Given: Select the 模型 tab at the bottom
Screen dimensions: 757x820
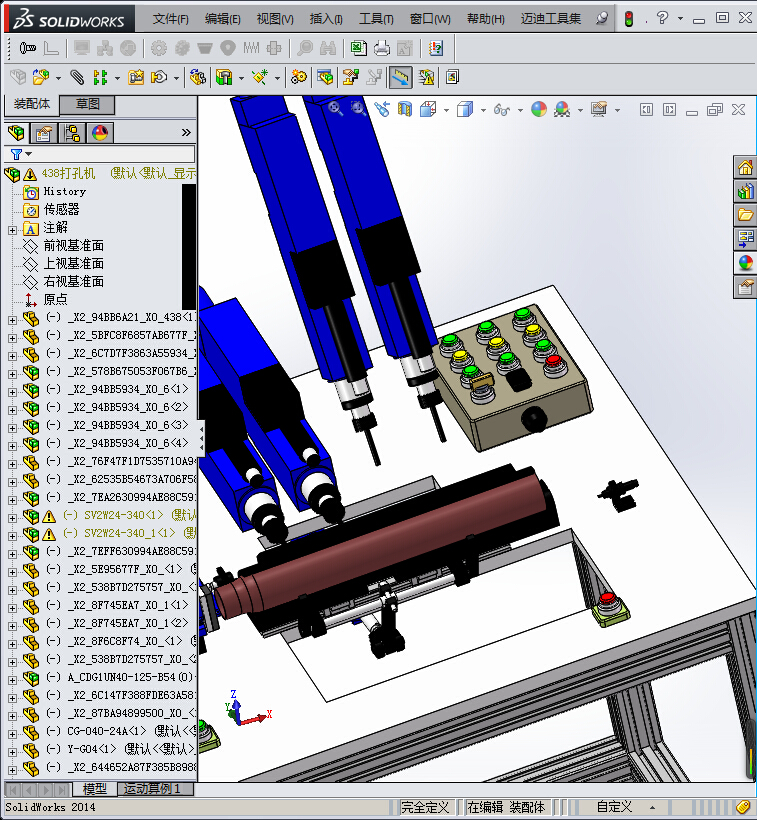Looking at the screenshot, I should 95,789.
